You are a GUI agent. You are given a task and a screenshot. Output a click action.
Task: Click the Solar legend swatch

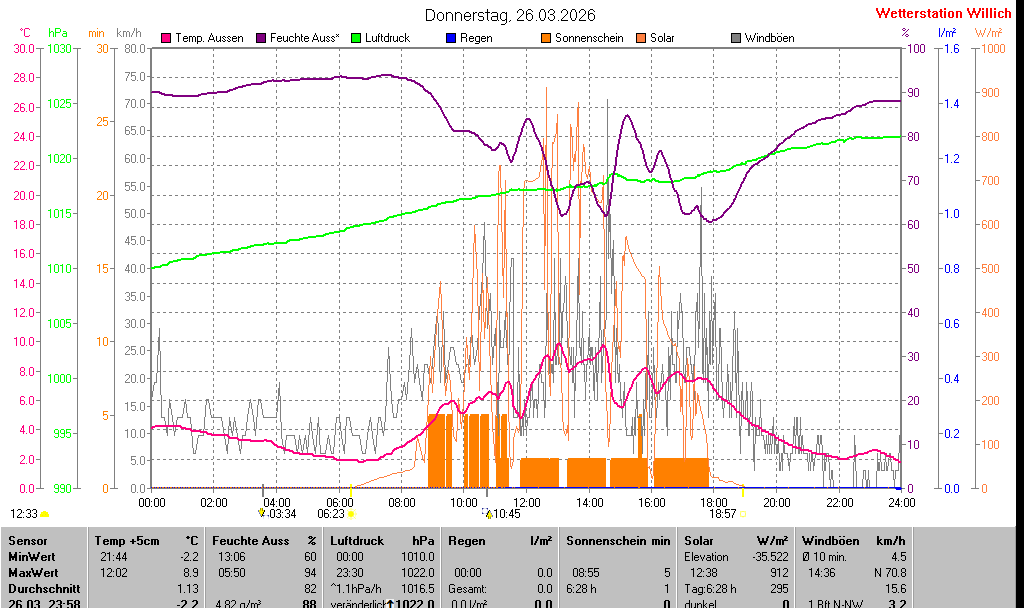(x=641, y=38)
